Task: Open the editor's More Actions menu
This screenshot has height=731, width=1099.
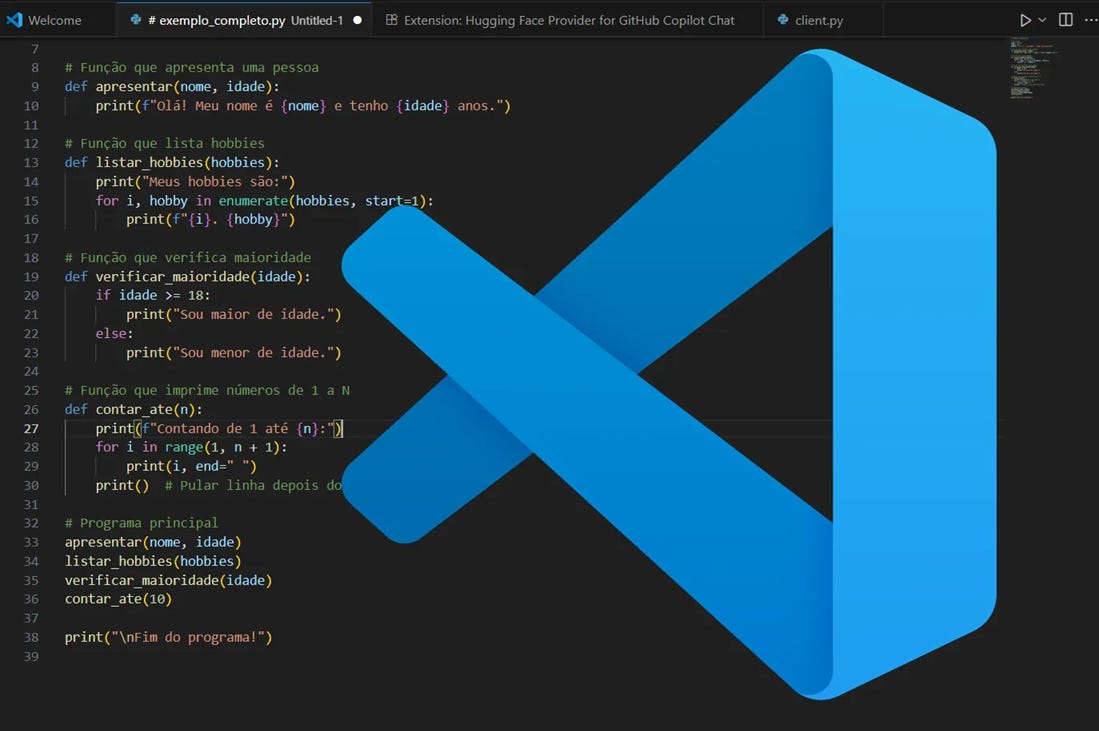Action: pyautogui.click(x=1091, y=20)
